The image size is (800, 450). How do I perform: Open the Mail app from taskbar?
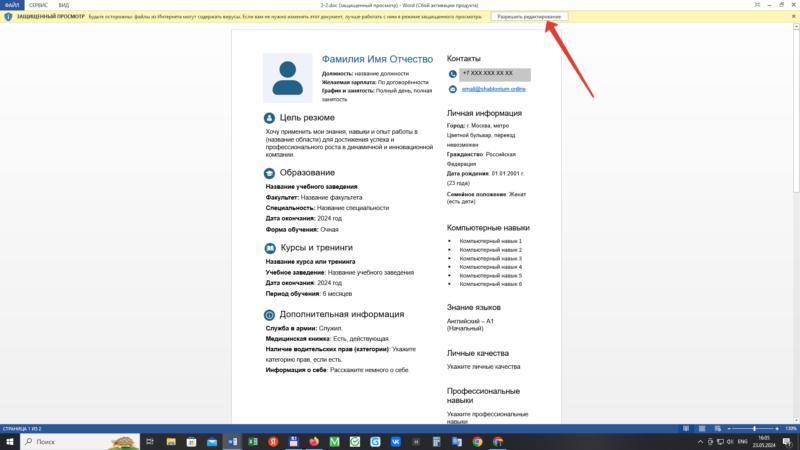point(212,442)
